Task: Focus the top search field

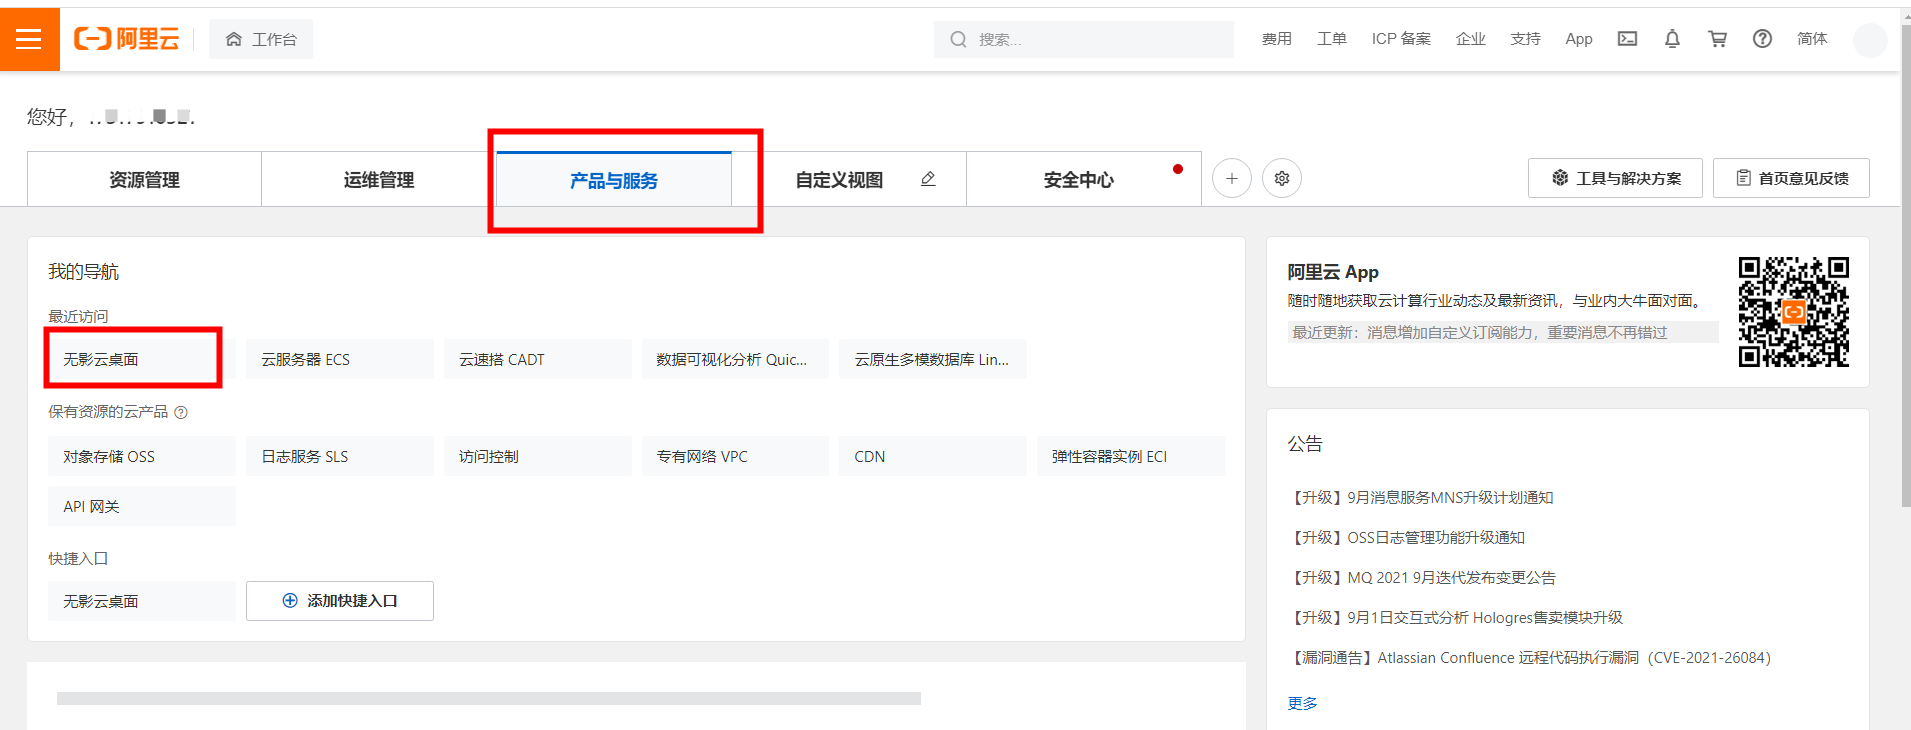Action: (x=1084, y=39)
